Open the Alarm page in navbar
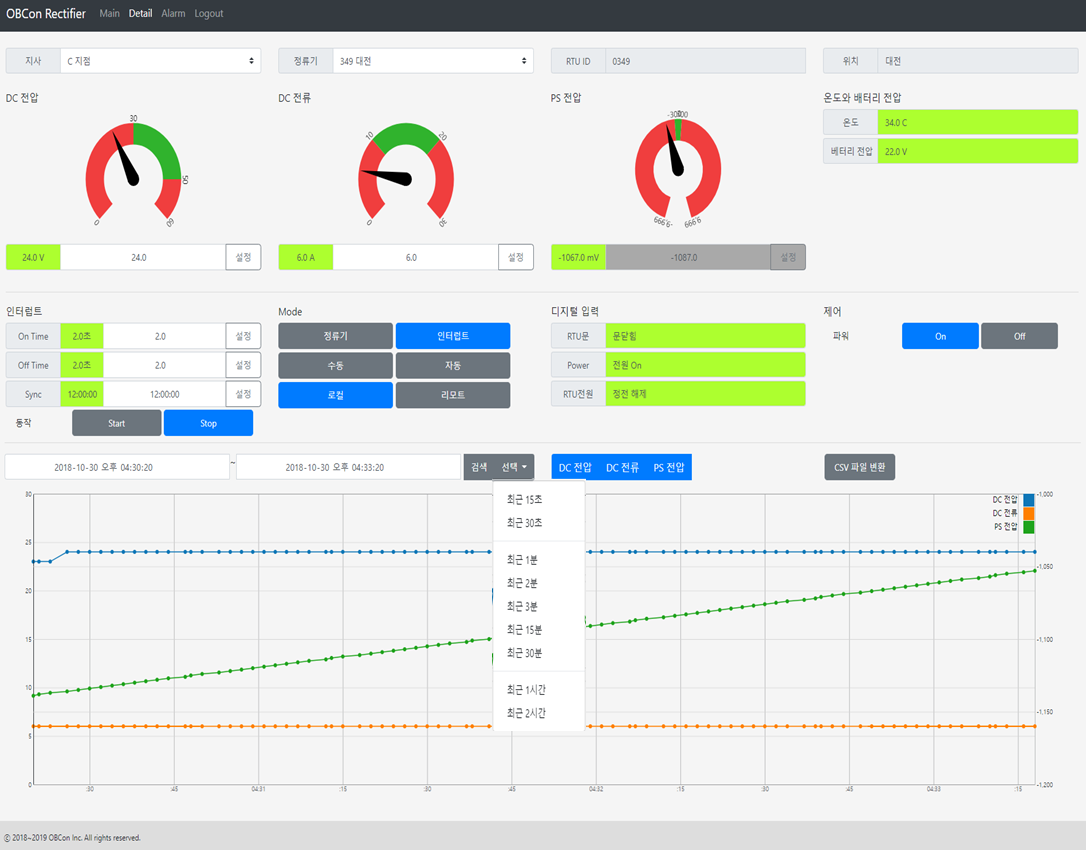 pyautogui.click(x=173, y=13)
